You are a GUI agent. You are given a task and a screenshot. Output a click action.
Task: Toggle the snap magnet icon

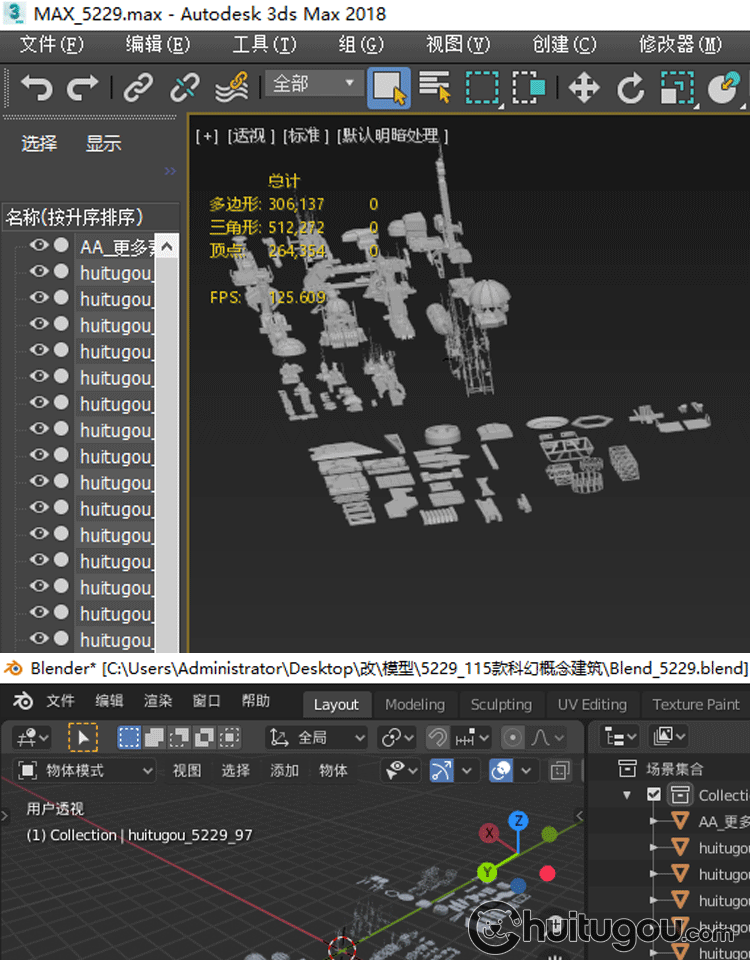pos(437,738)
